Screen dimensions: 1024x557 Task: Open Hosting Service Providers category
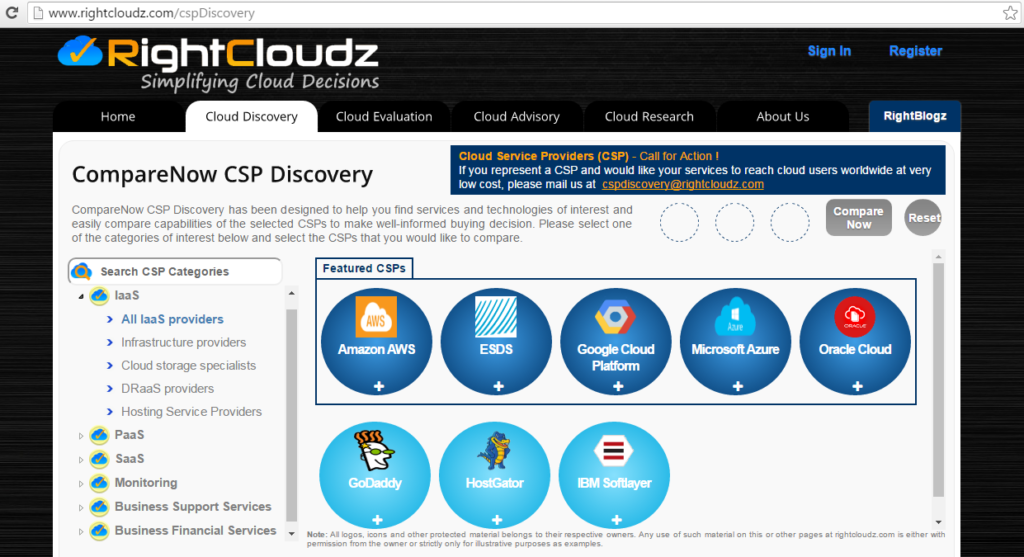(191, 411)
